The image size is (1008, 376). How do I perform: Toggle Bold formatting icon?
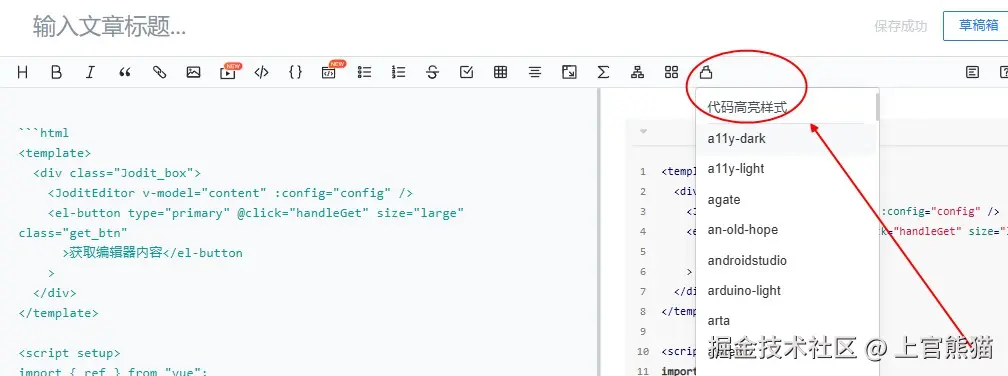57,73
